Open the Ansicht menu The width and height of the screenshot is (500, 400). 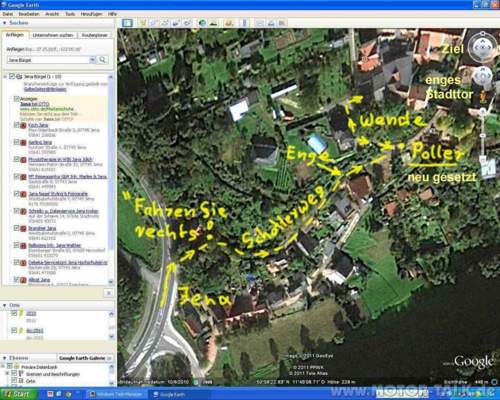pos(52,14)
